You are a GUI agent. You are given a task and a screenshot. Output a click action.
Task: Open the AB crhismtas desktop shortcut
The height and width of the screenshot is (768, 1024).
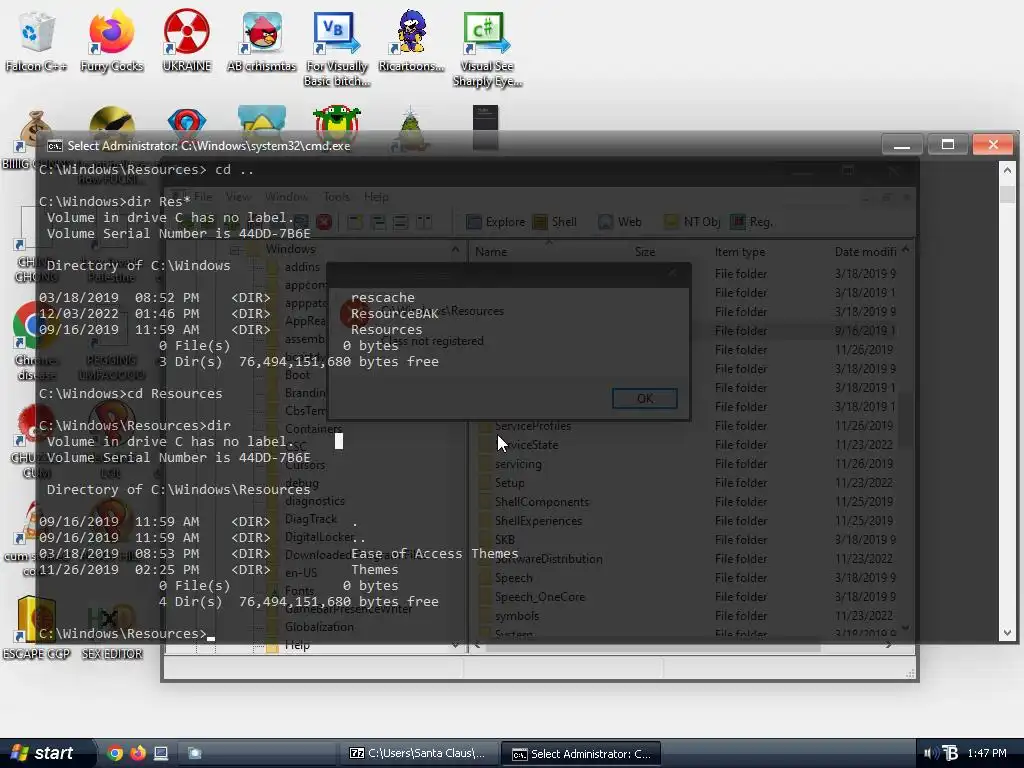[x=261, y=40]
